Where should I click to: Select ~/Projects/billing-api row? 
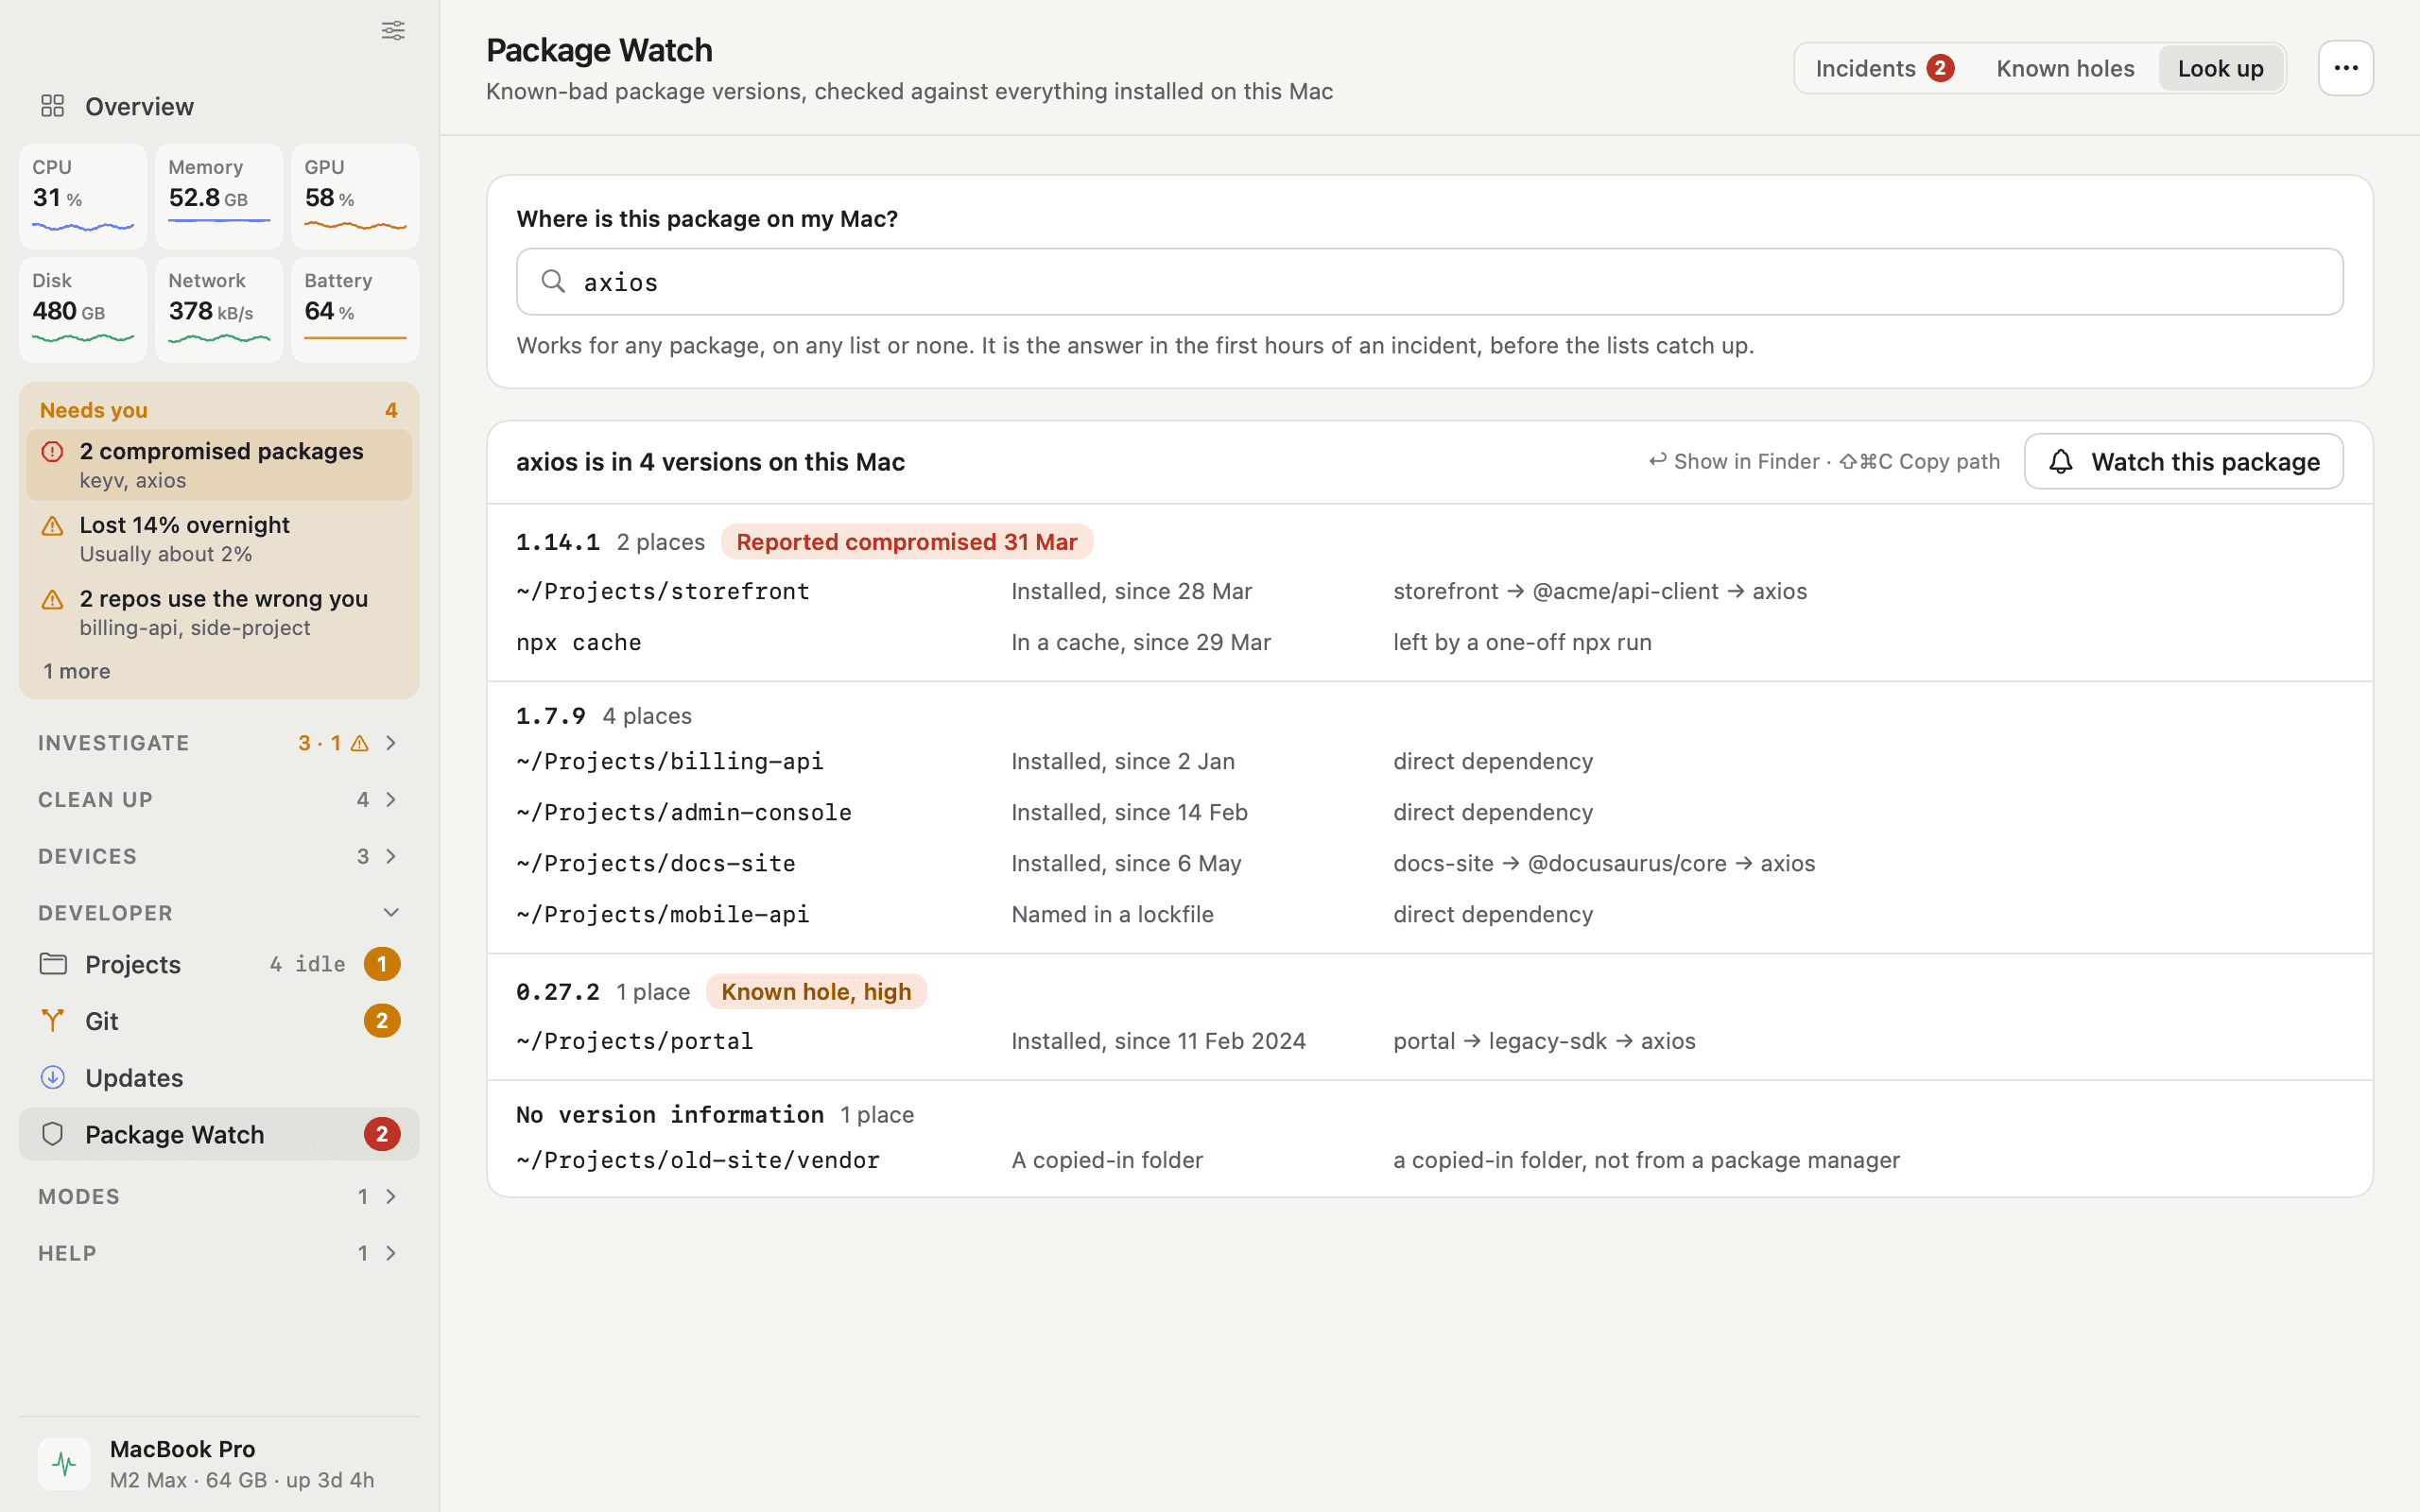tap(1430, 761)
